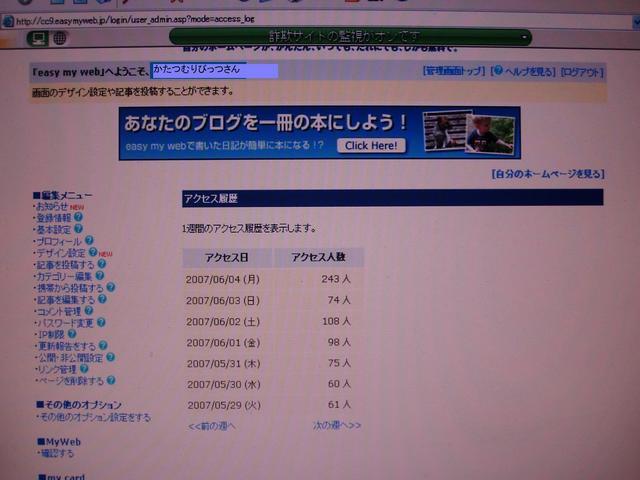Click the blog book banner Click Here button
Viewport: 640px width, 480px height.
(371, 146)
